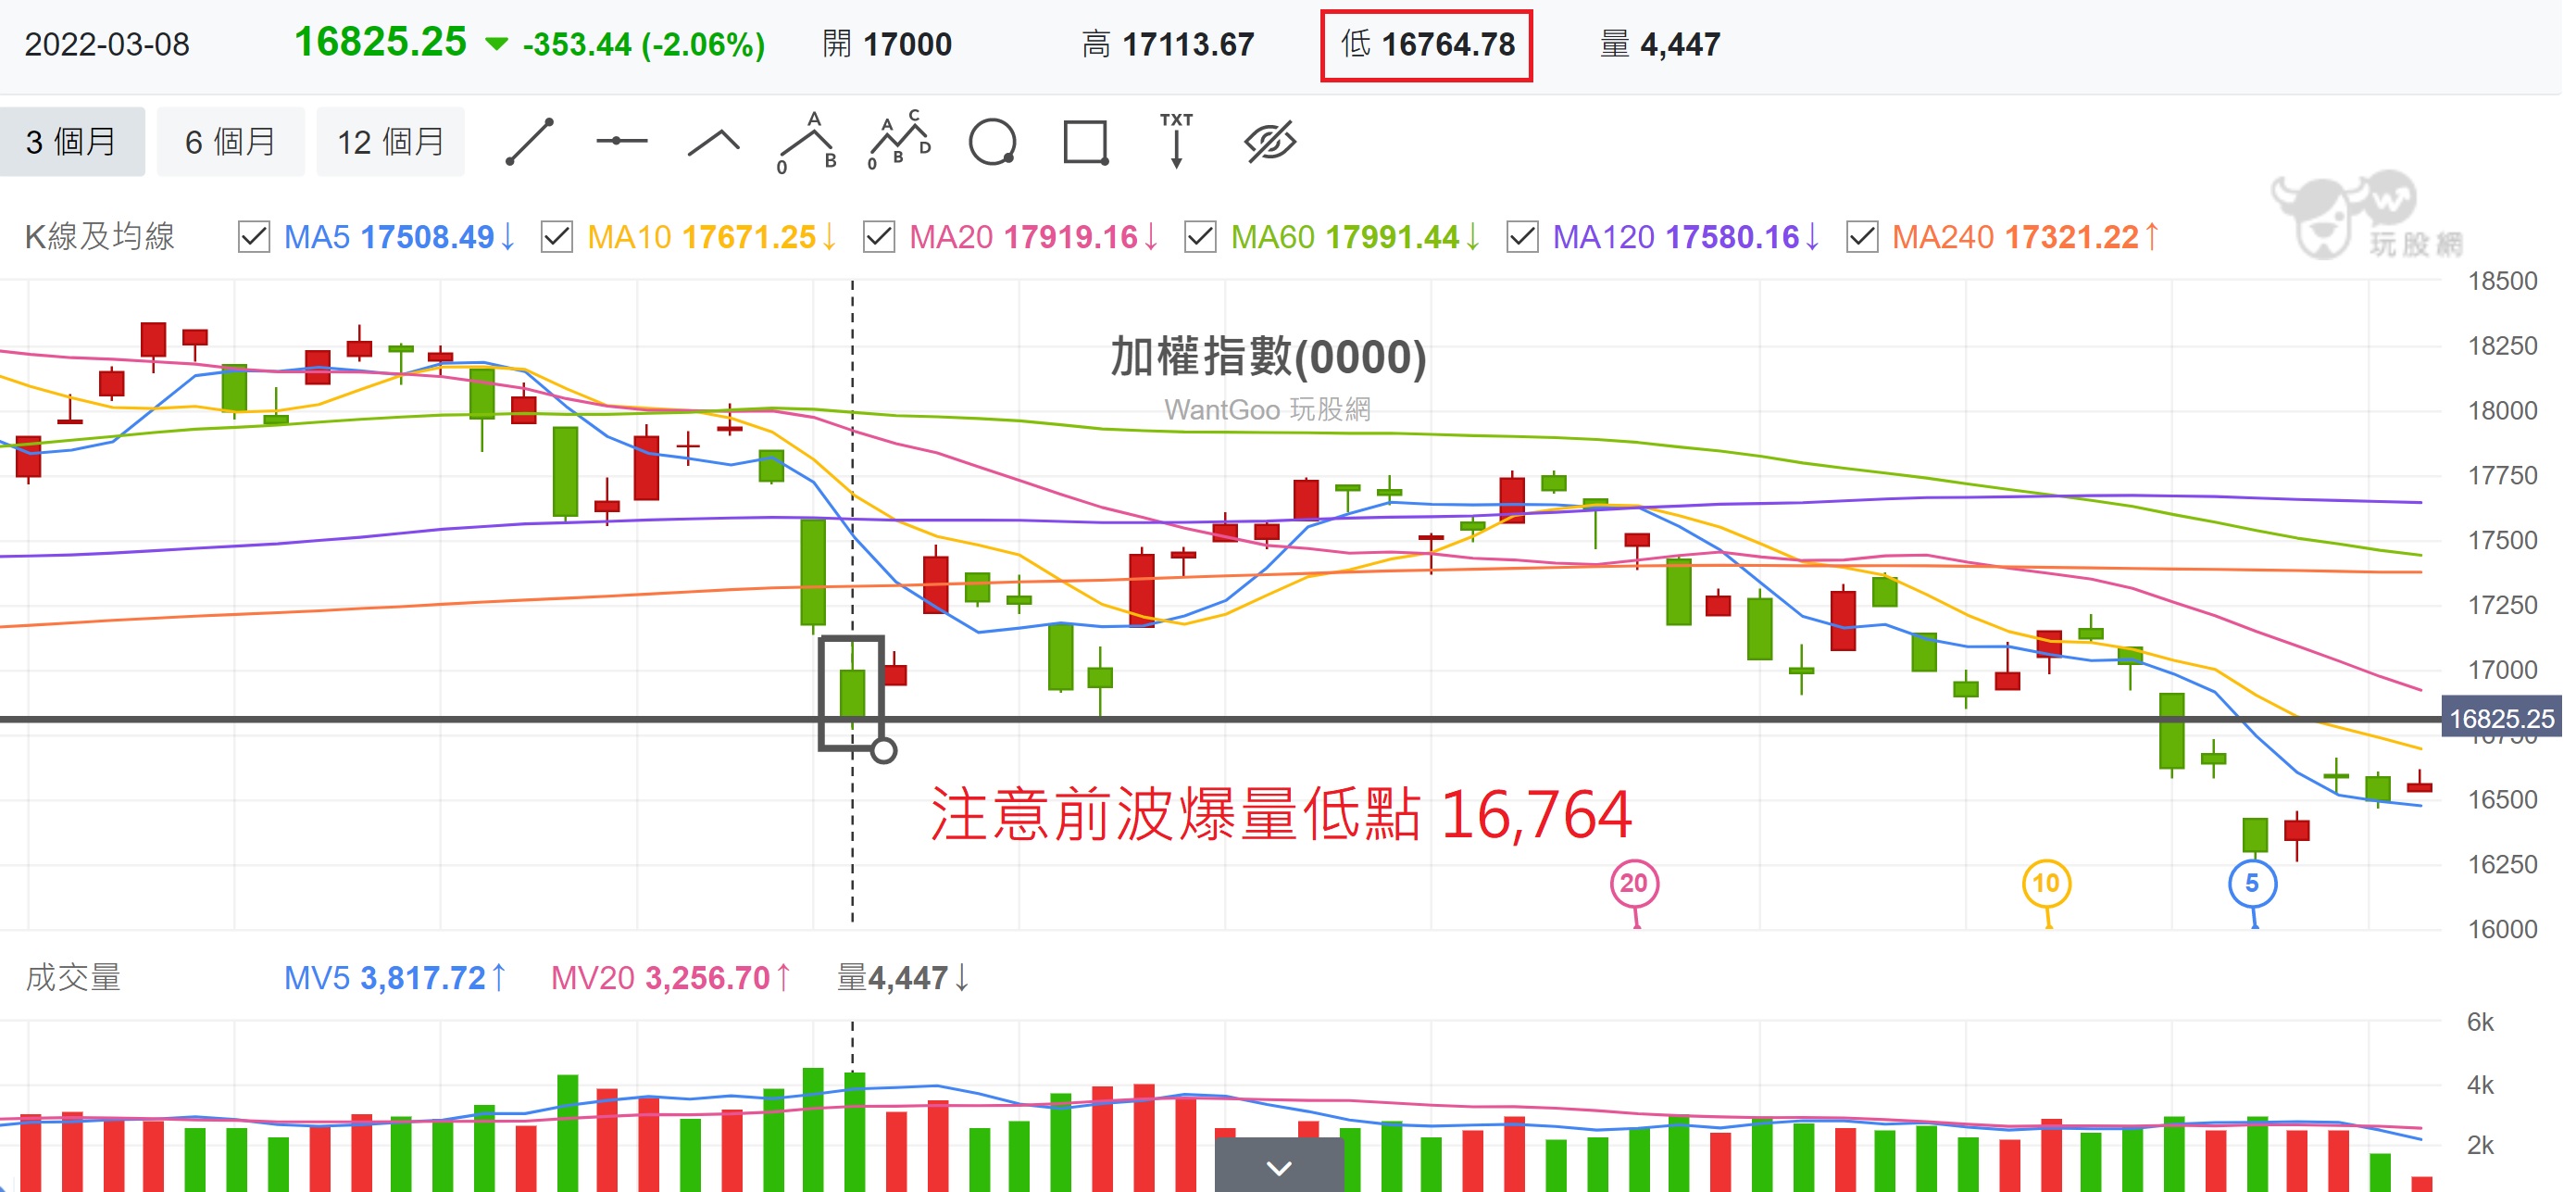Uncheck the MA120 moving average checkbox
The height and width of the screenshot is (1192, 2576).
(x=1522, y=238)
